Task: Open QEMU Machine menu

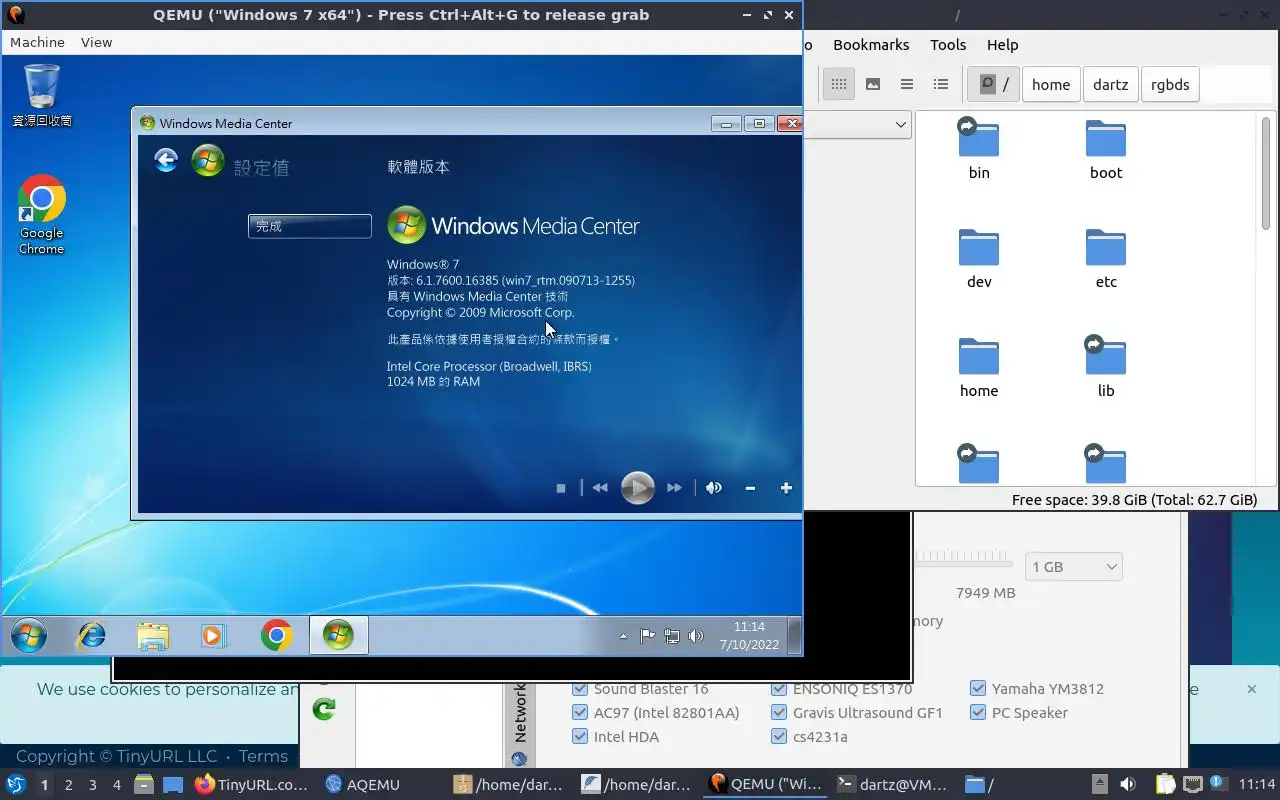Action: click(37, 42)
